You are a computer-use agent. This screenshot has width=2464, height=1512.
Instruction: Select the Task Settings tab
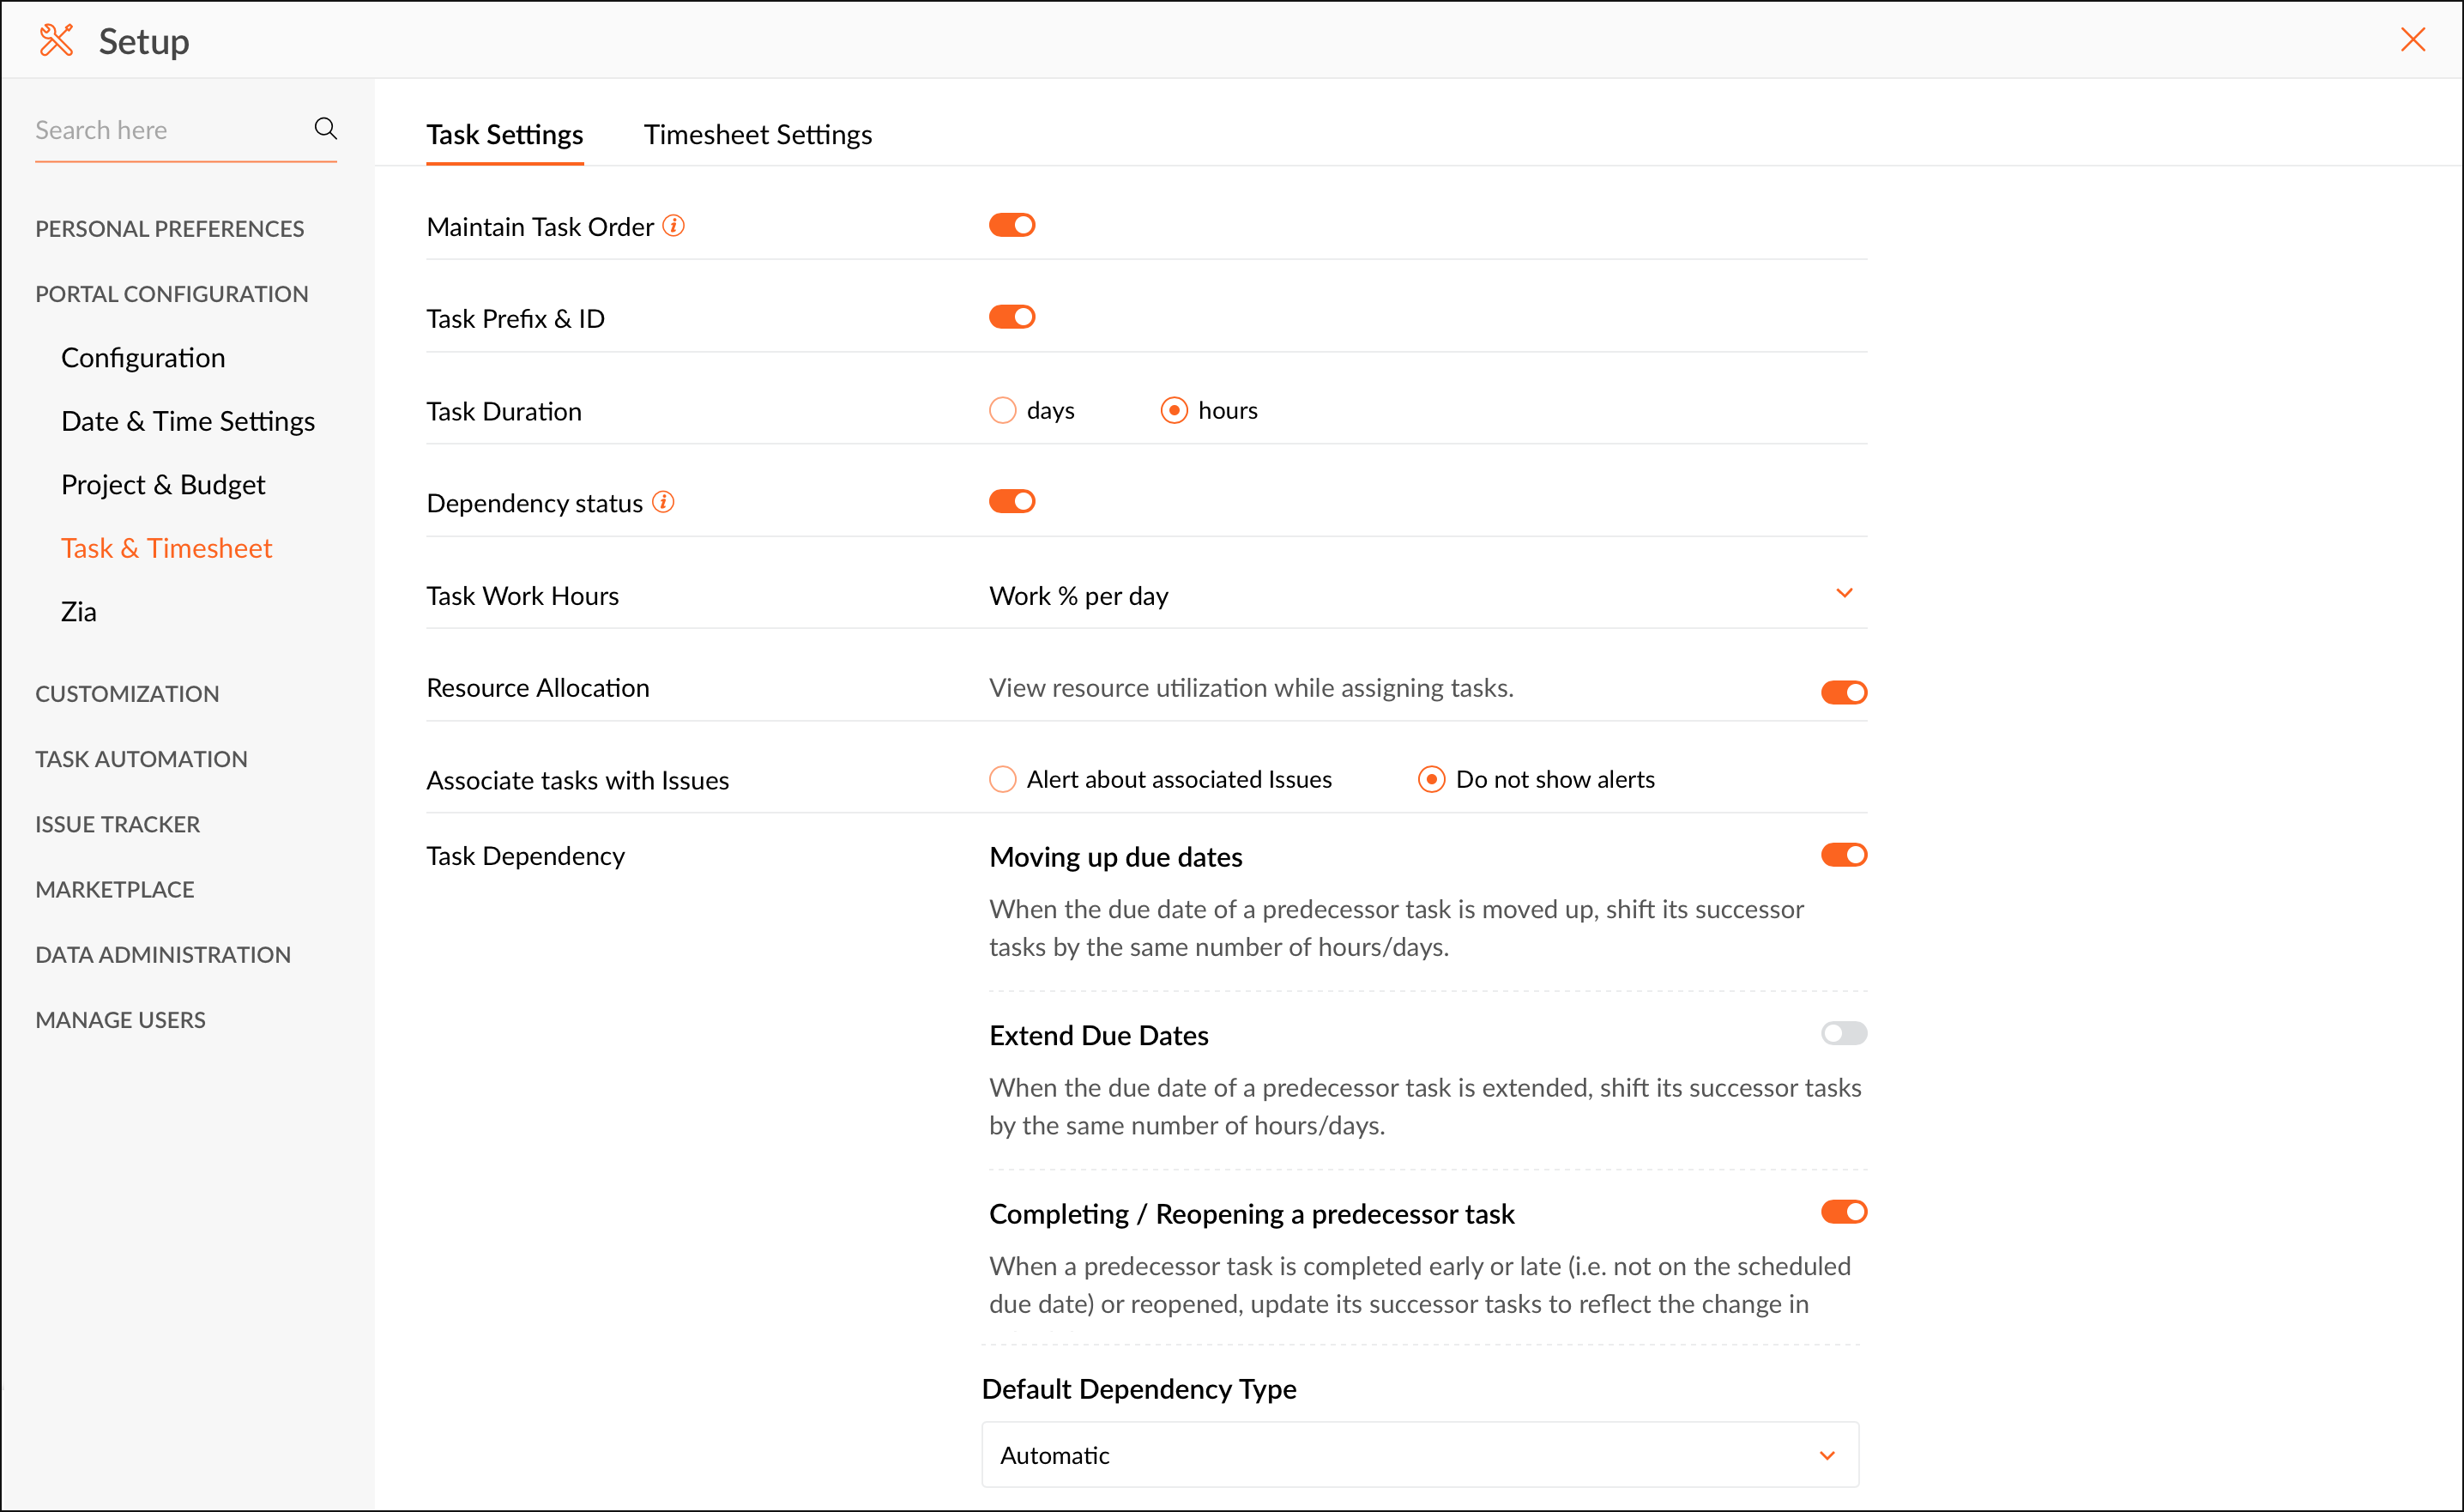click(504, 135)
